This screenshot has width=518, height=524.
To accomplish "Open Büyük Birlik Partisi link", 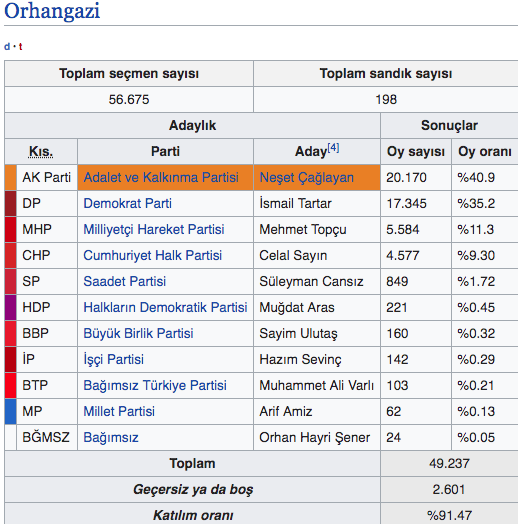I will coord(138,334).
